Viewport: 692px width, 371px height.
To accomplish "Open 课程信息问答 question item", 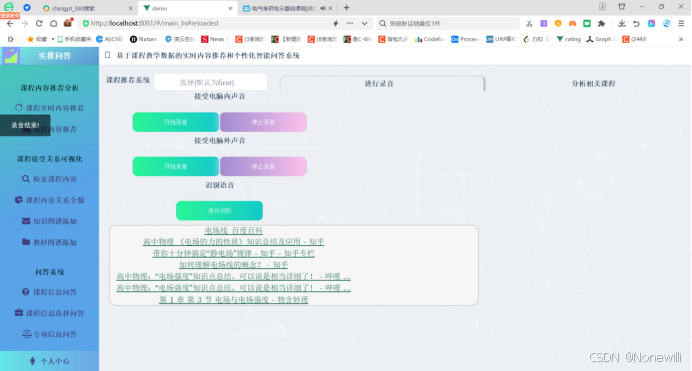I will pyautogui.click(x=49, y=292).
